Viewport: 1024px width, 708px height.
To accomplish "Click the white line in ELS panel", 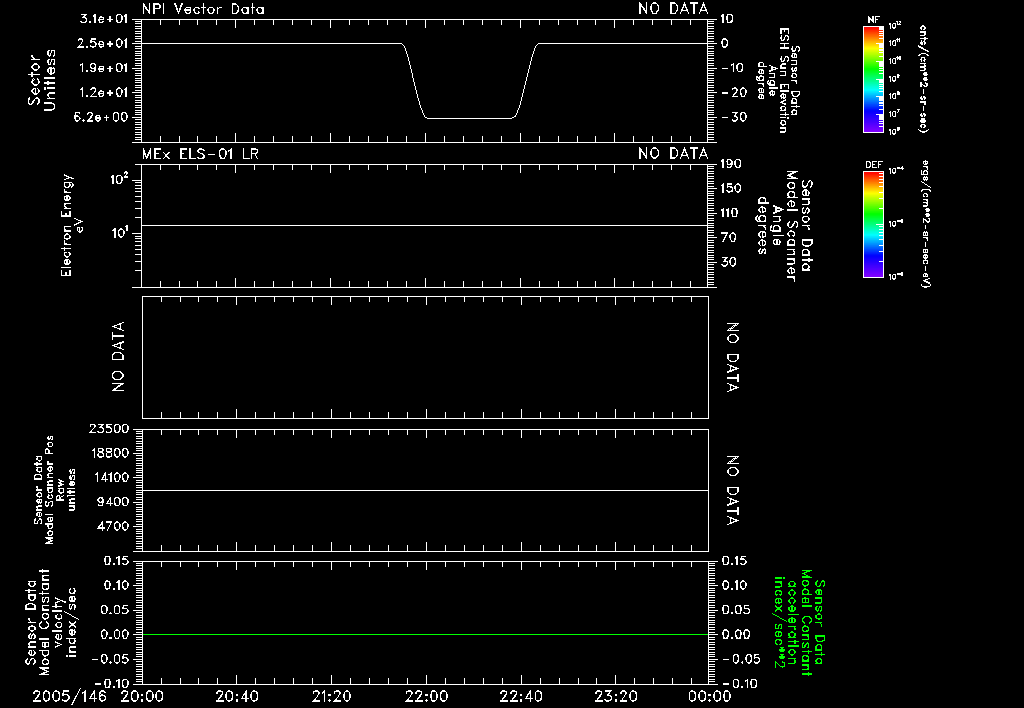I will tap(425, 225).
